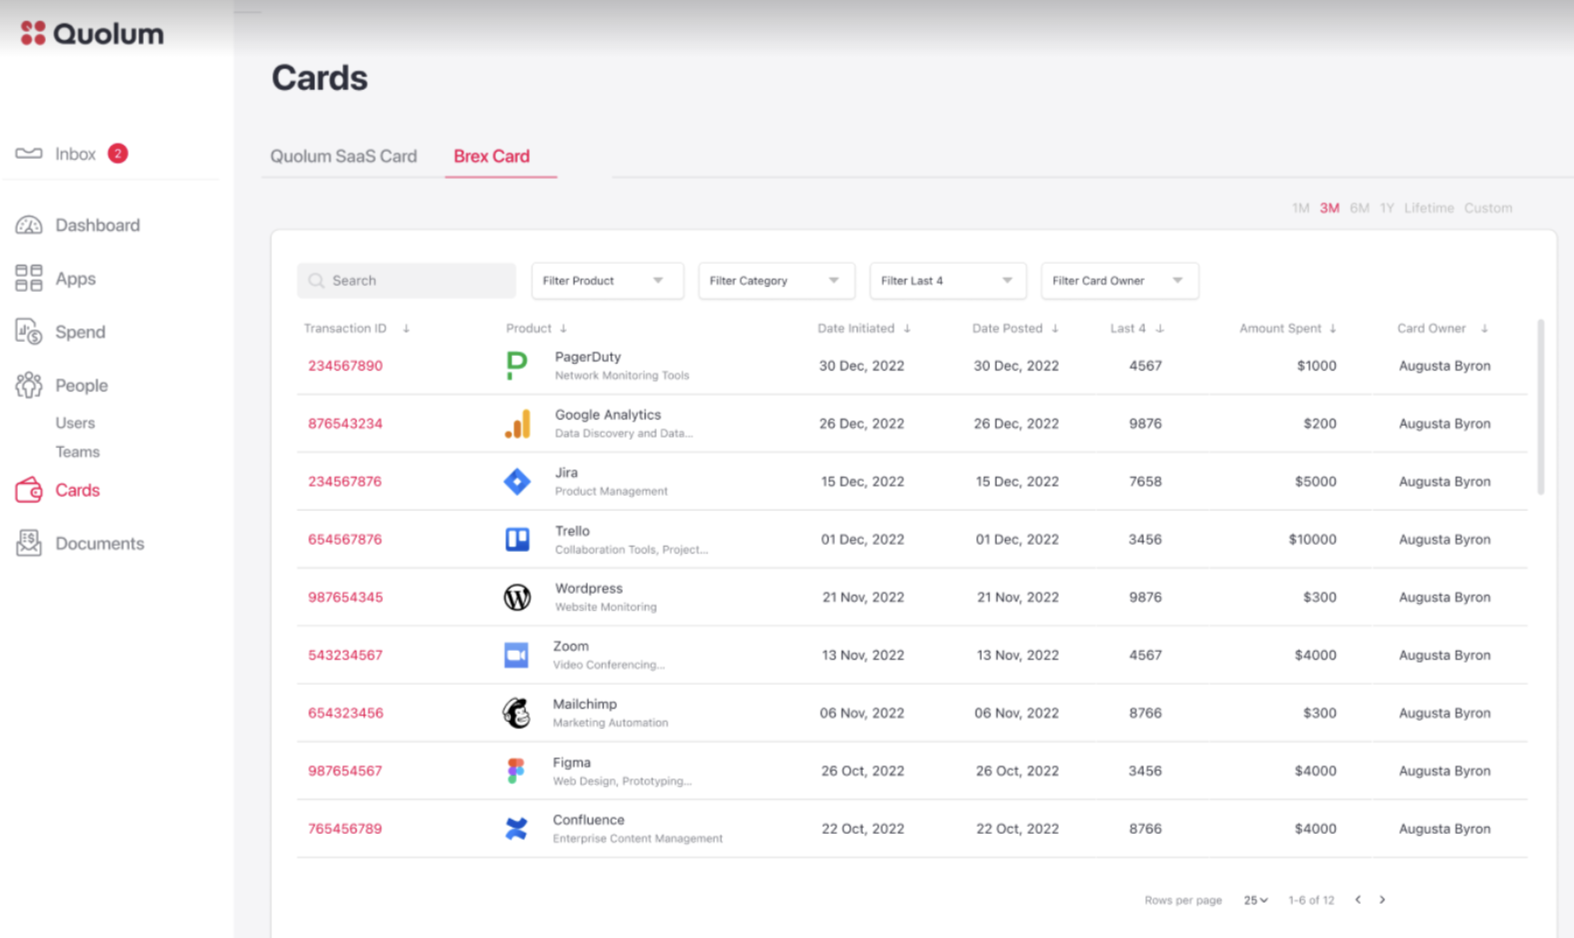Select the 6M time range
1574x938 pixels.
[1359, 208]
